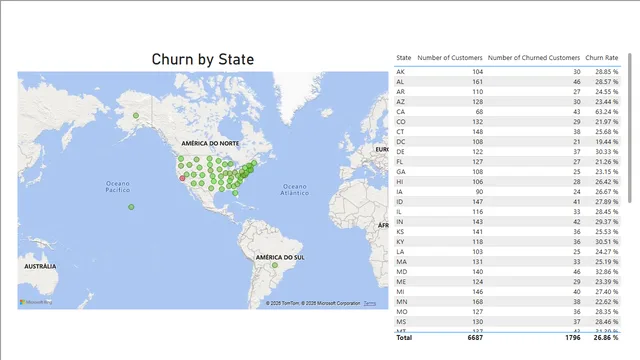The image size is (640, 360).
Task: Click the Churn by State title
Action: (x=203, y=60)
